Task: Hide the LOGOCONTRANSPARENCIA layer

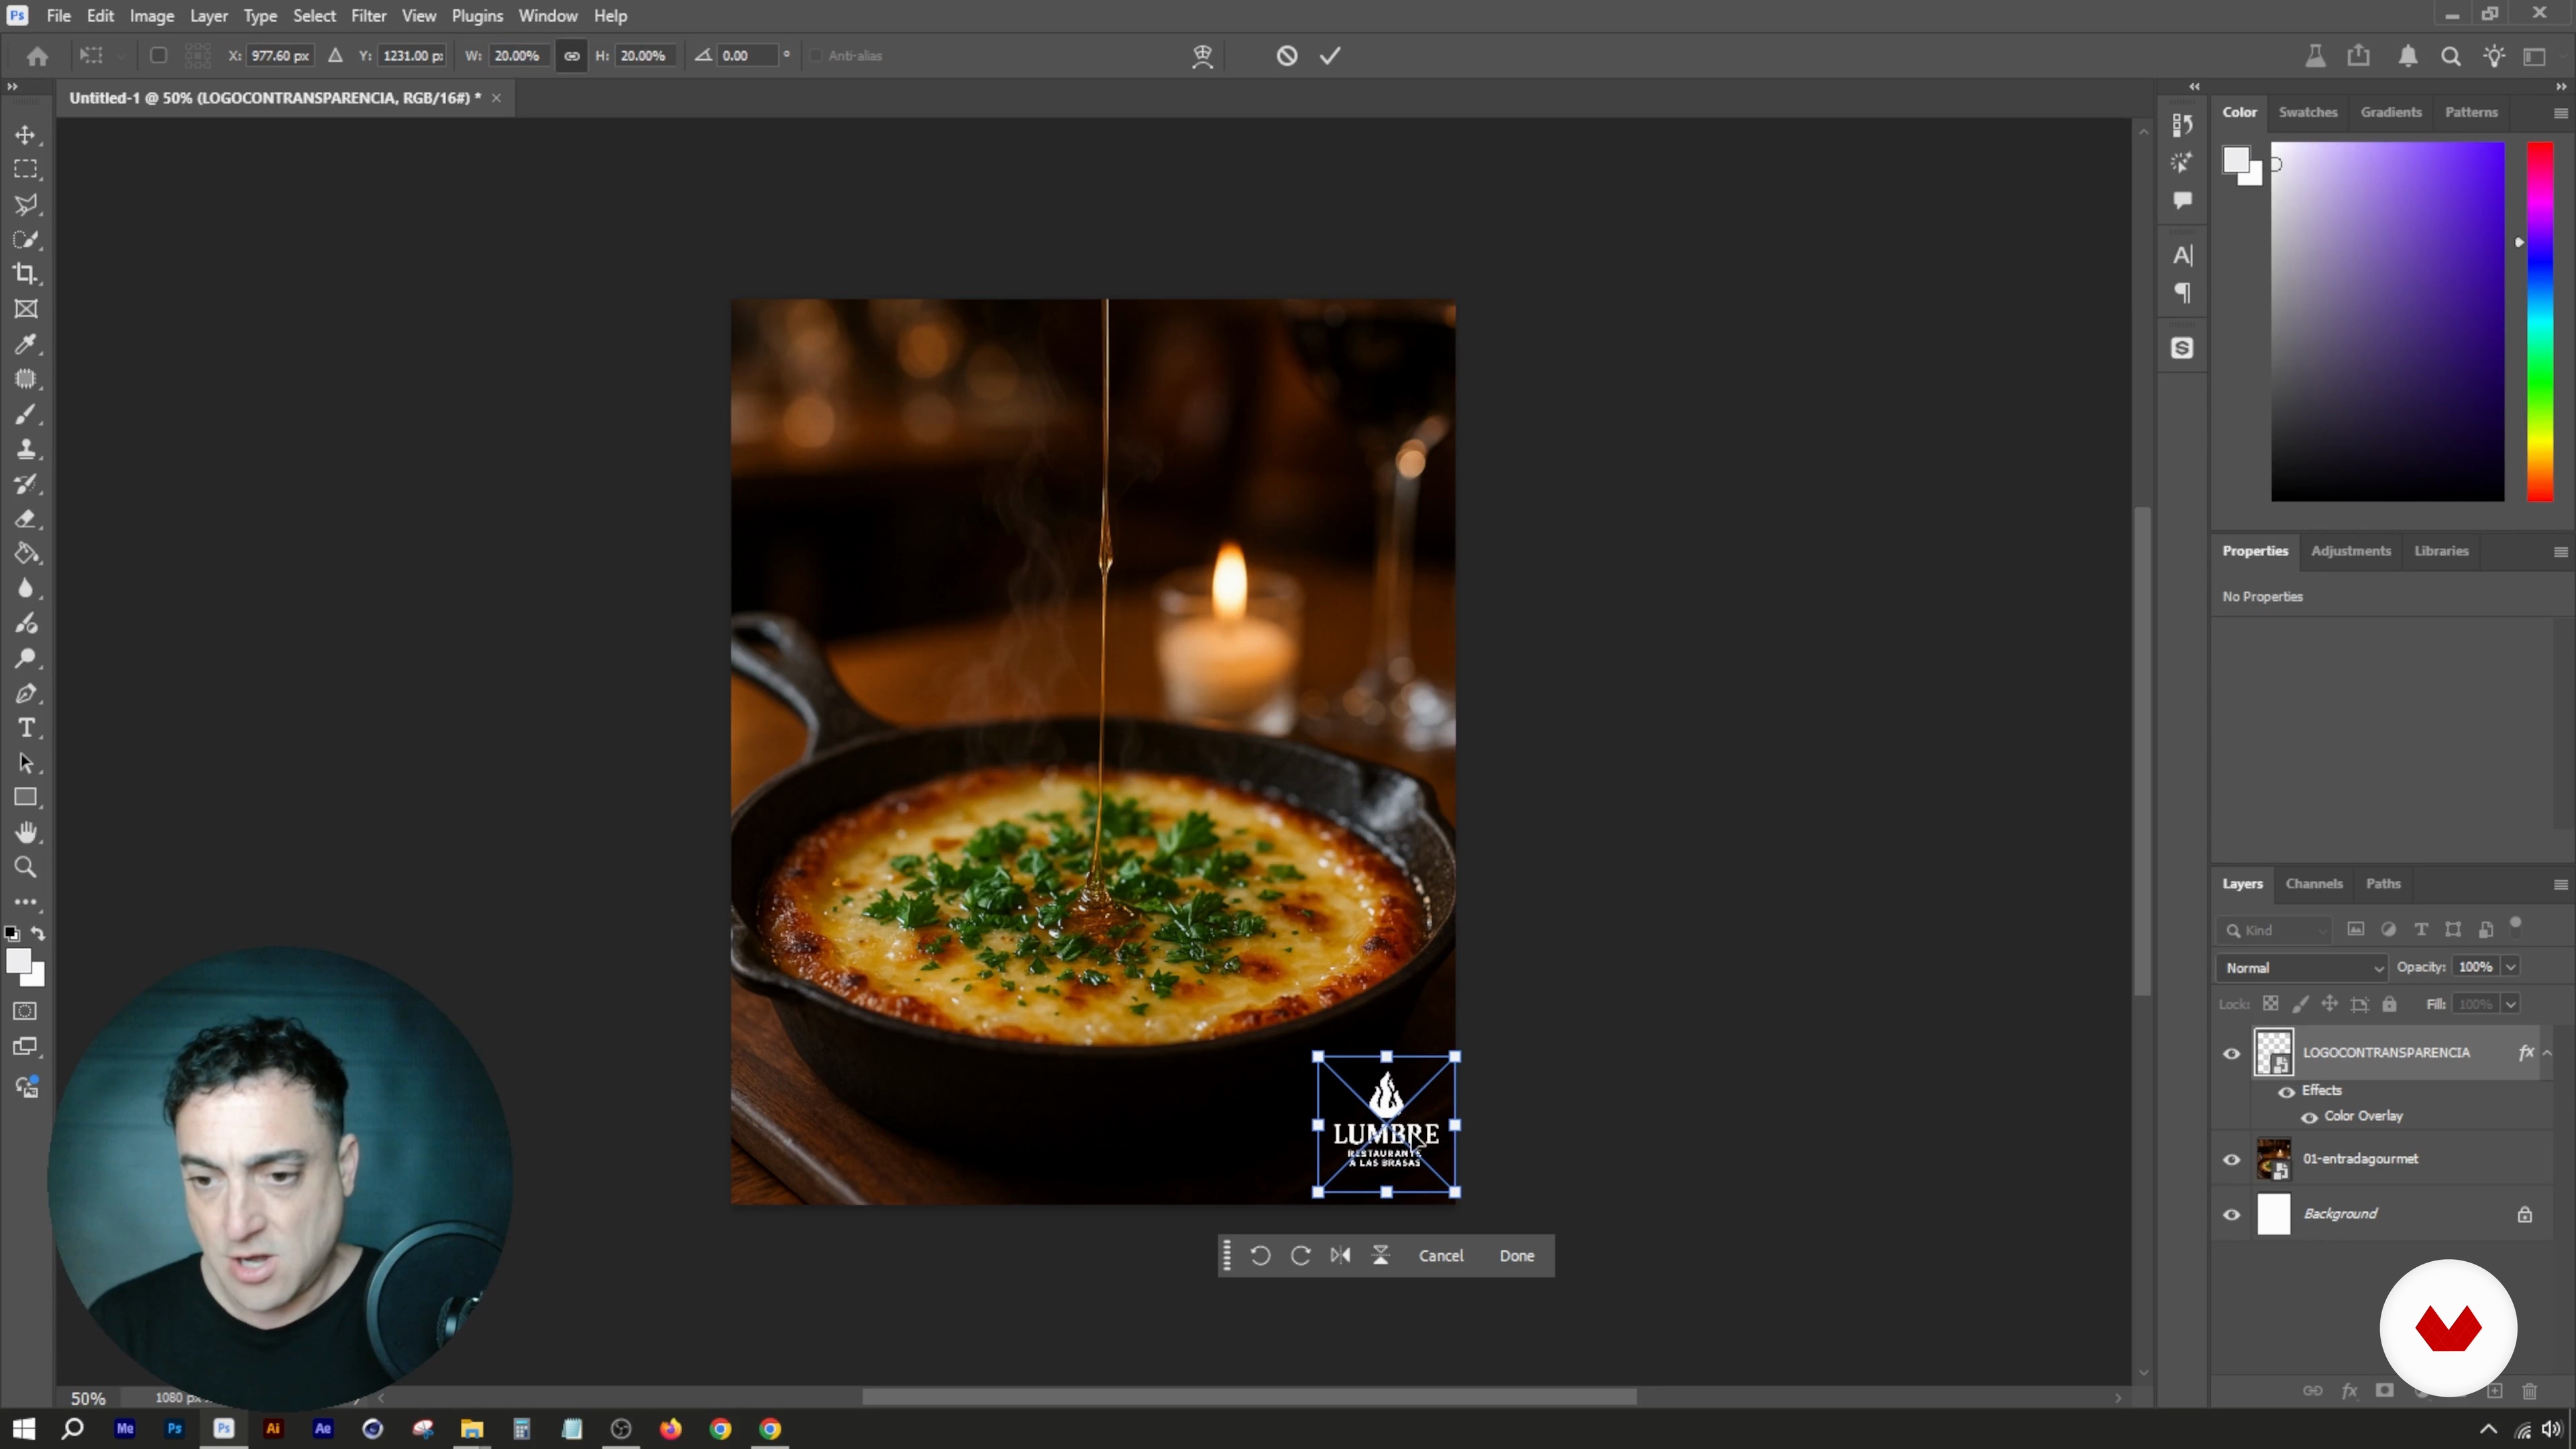Action: (x=2231, y=1053)
